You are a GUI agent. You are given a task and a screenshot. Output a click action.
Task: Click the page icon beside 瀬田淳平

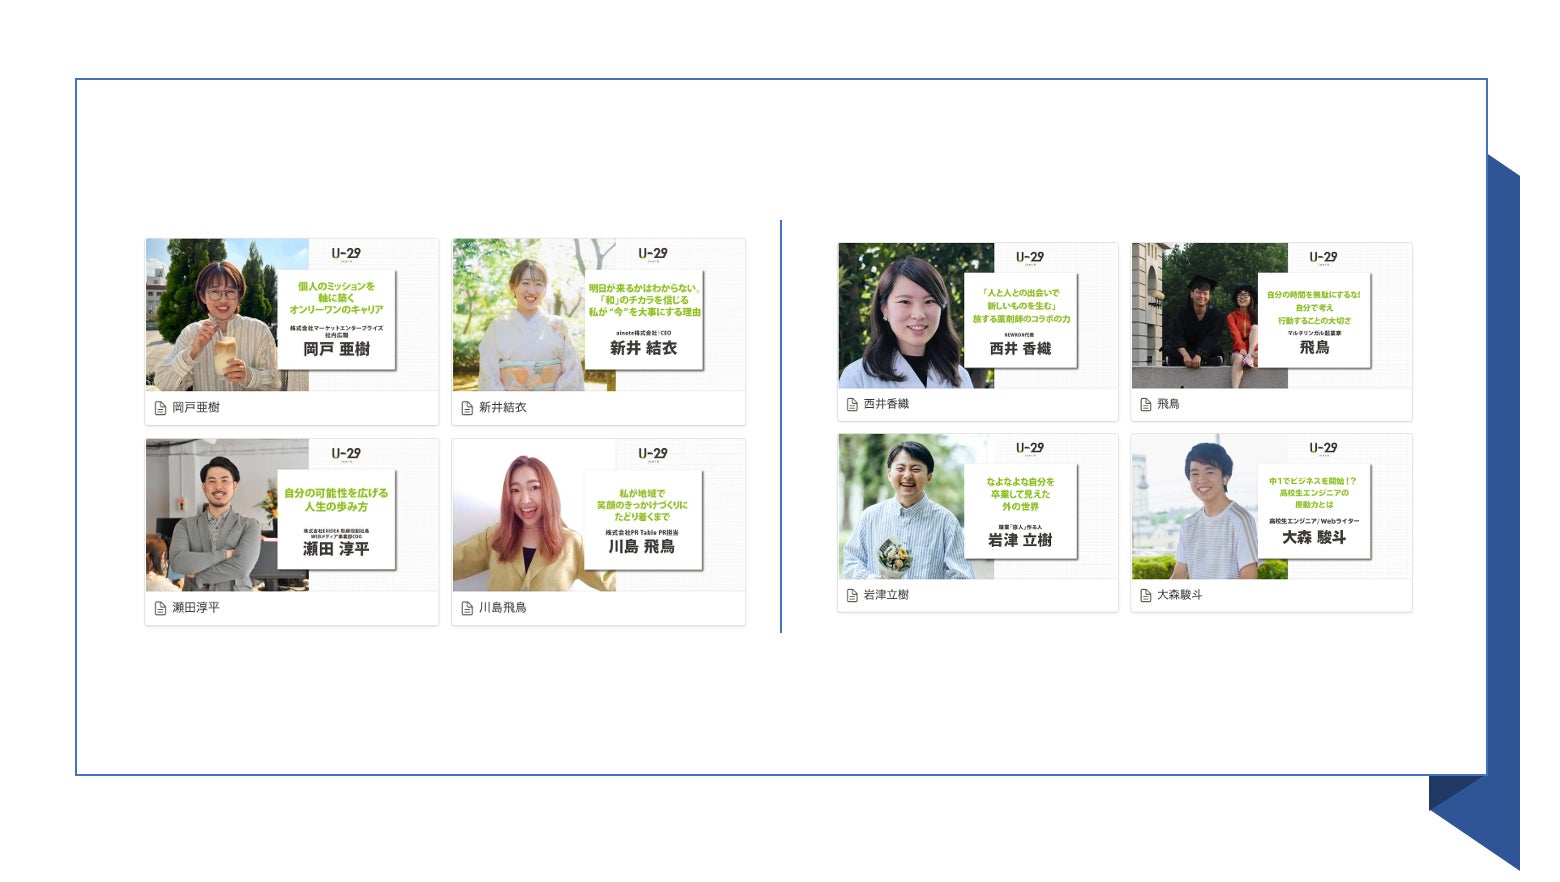point(160,608)
